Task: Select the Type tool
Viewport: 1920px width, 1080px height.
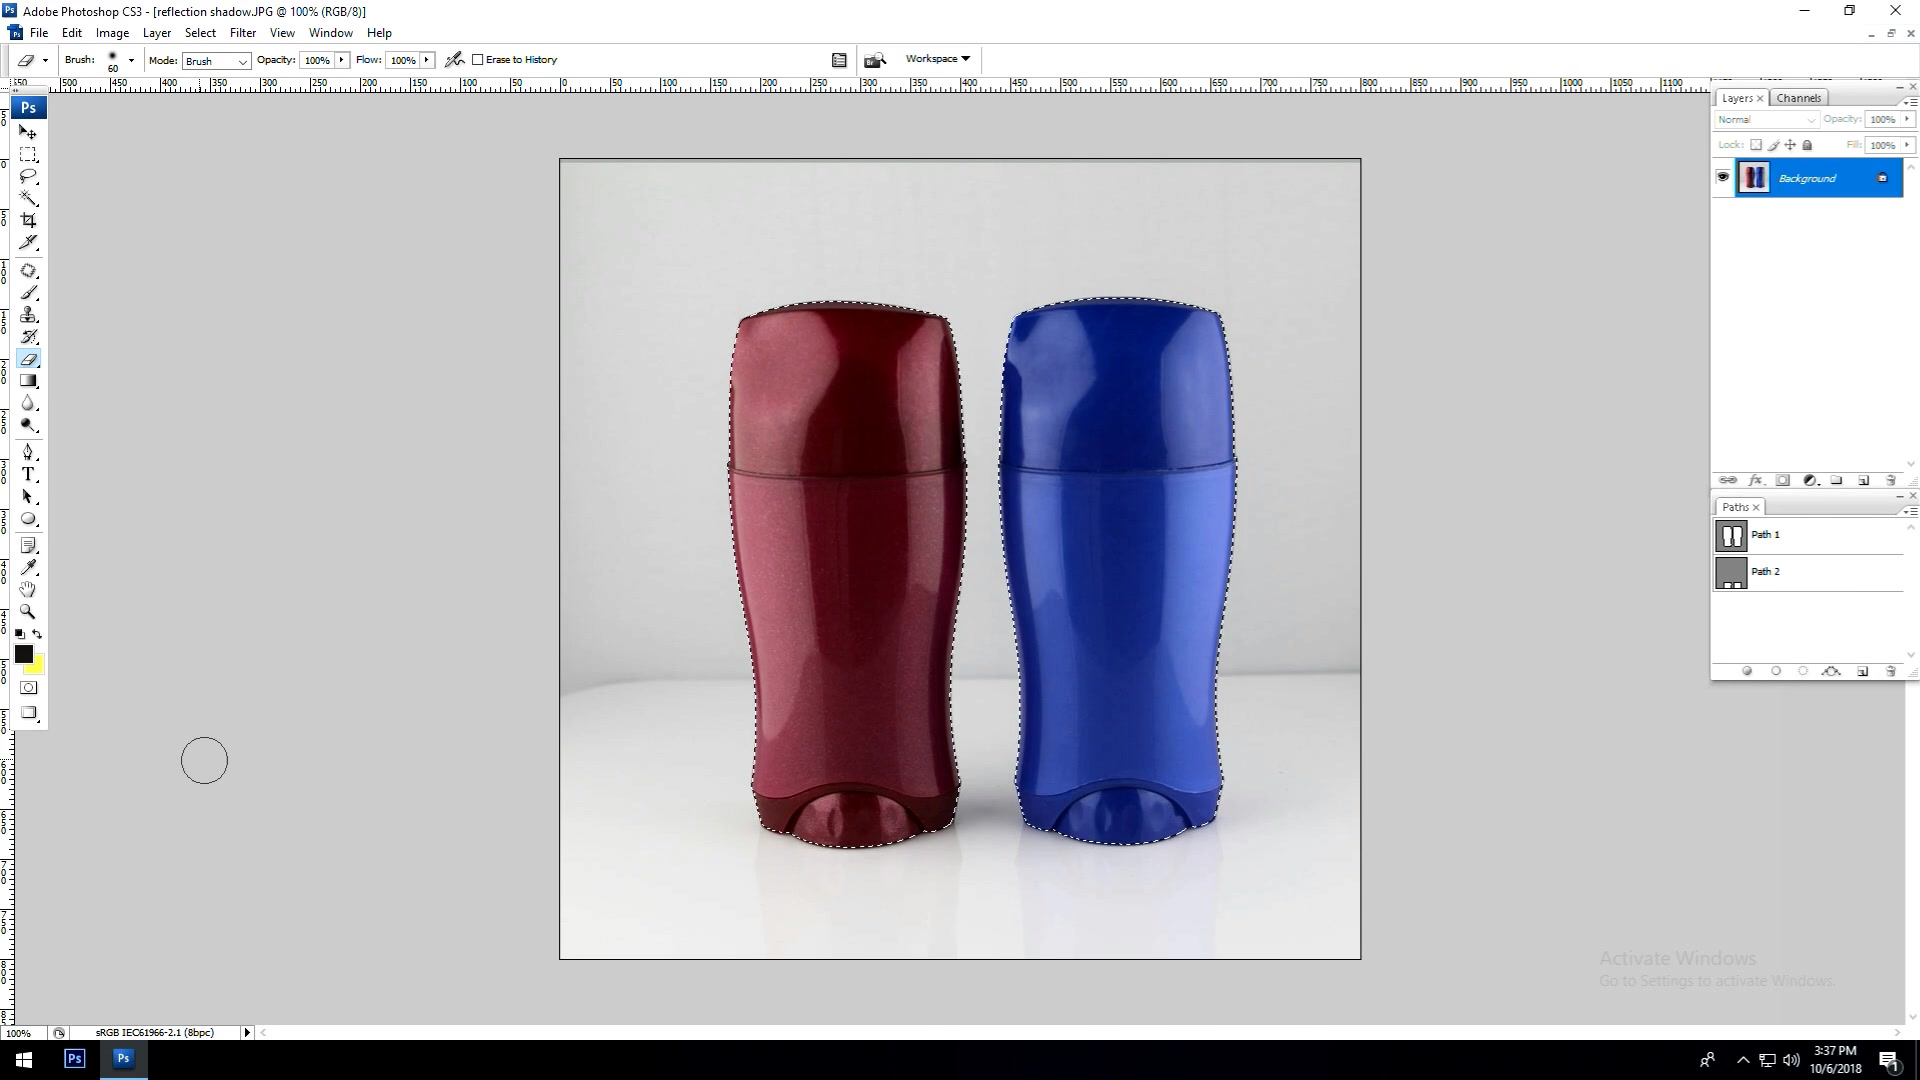Action: [x=28, y=475]
